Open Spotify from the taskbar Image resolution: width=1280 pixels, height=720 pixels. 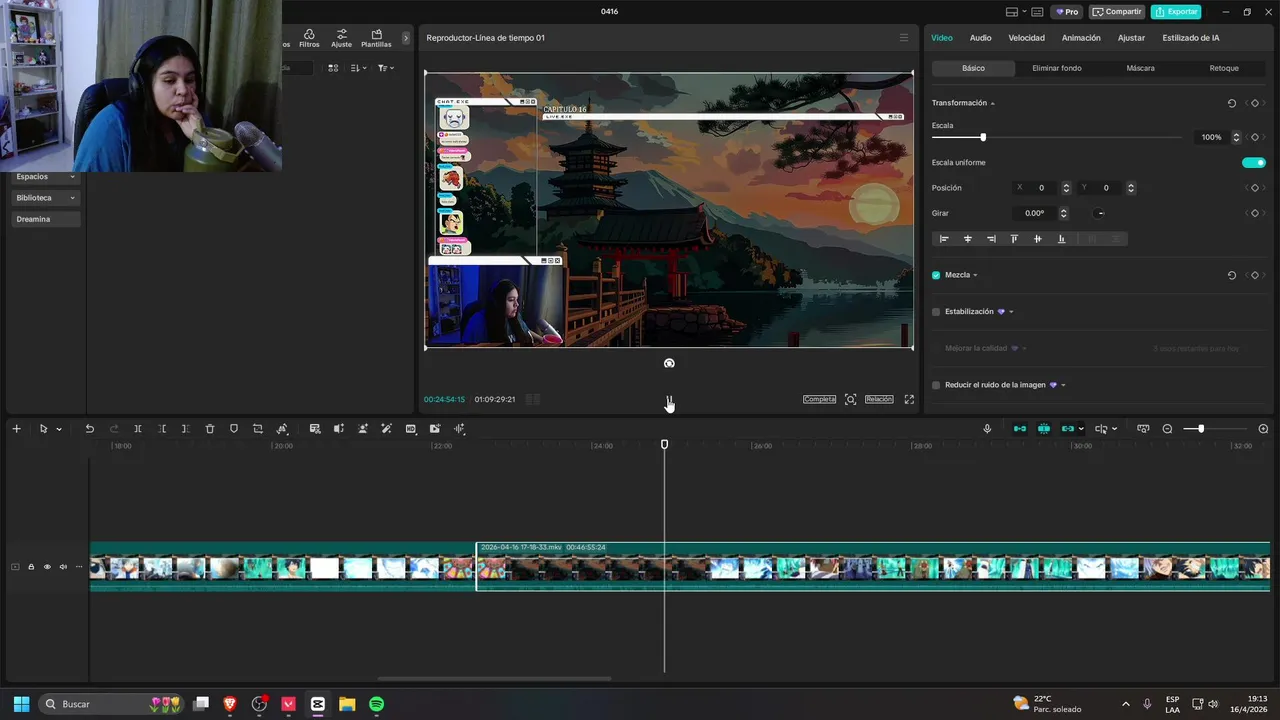(376, 704)
